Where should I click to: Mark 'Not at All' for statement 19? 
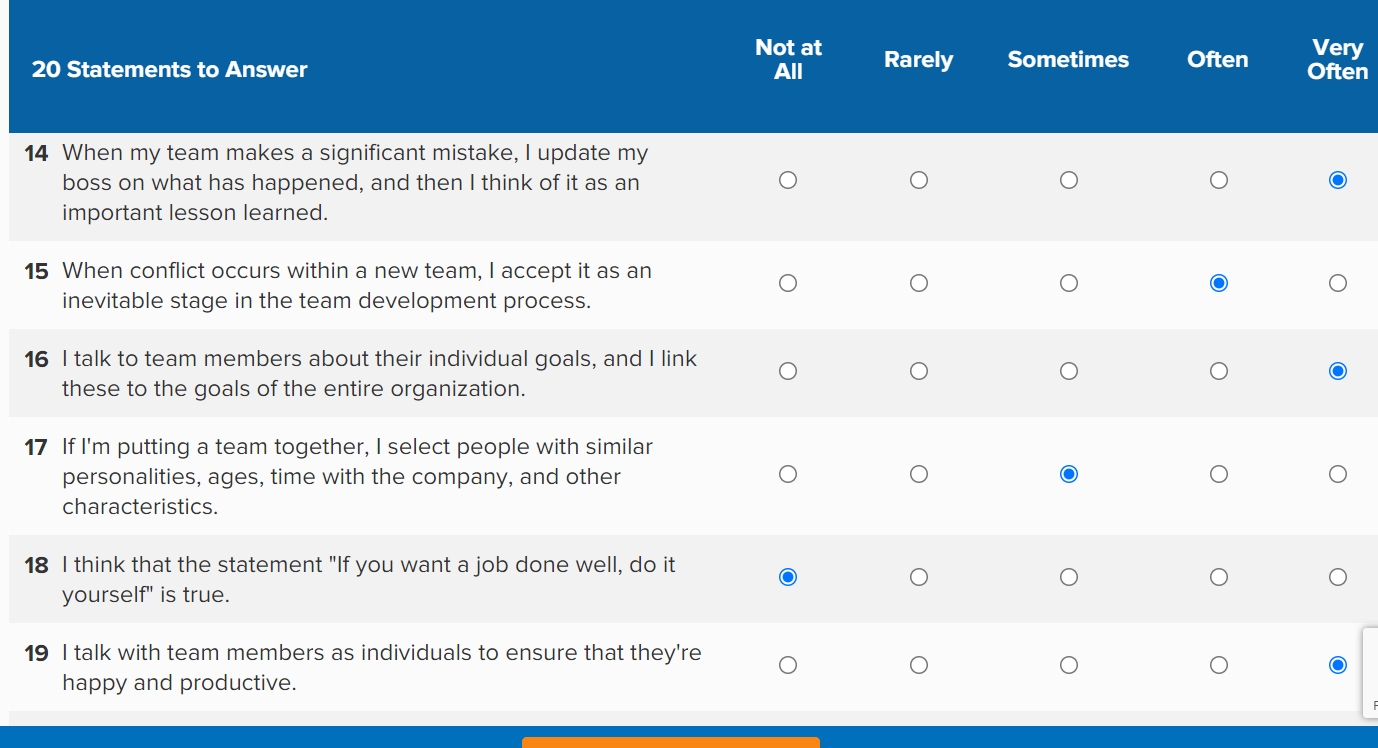coord(788,665)
